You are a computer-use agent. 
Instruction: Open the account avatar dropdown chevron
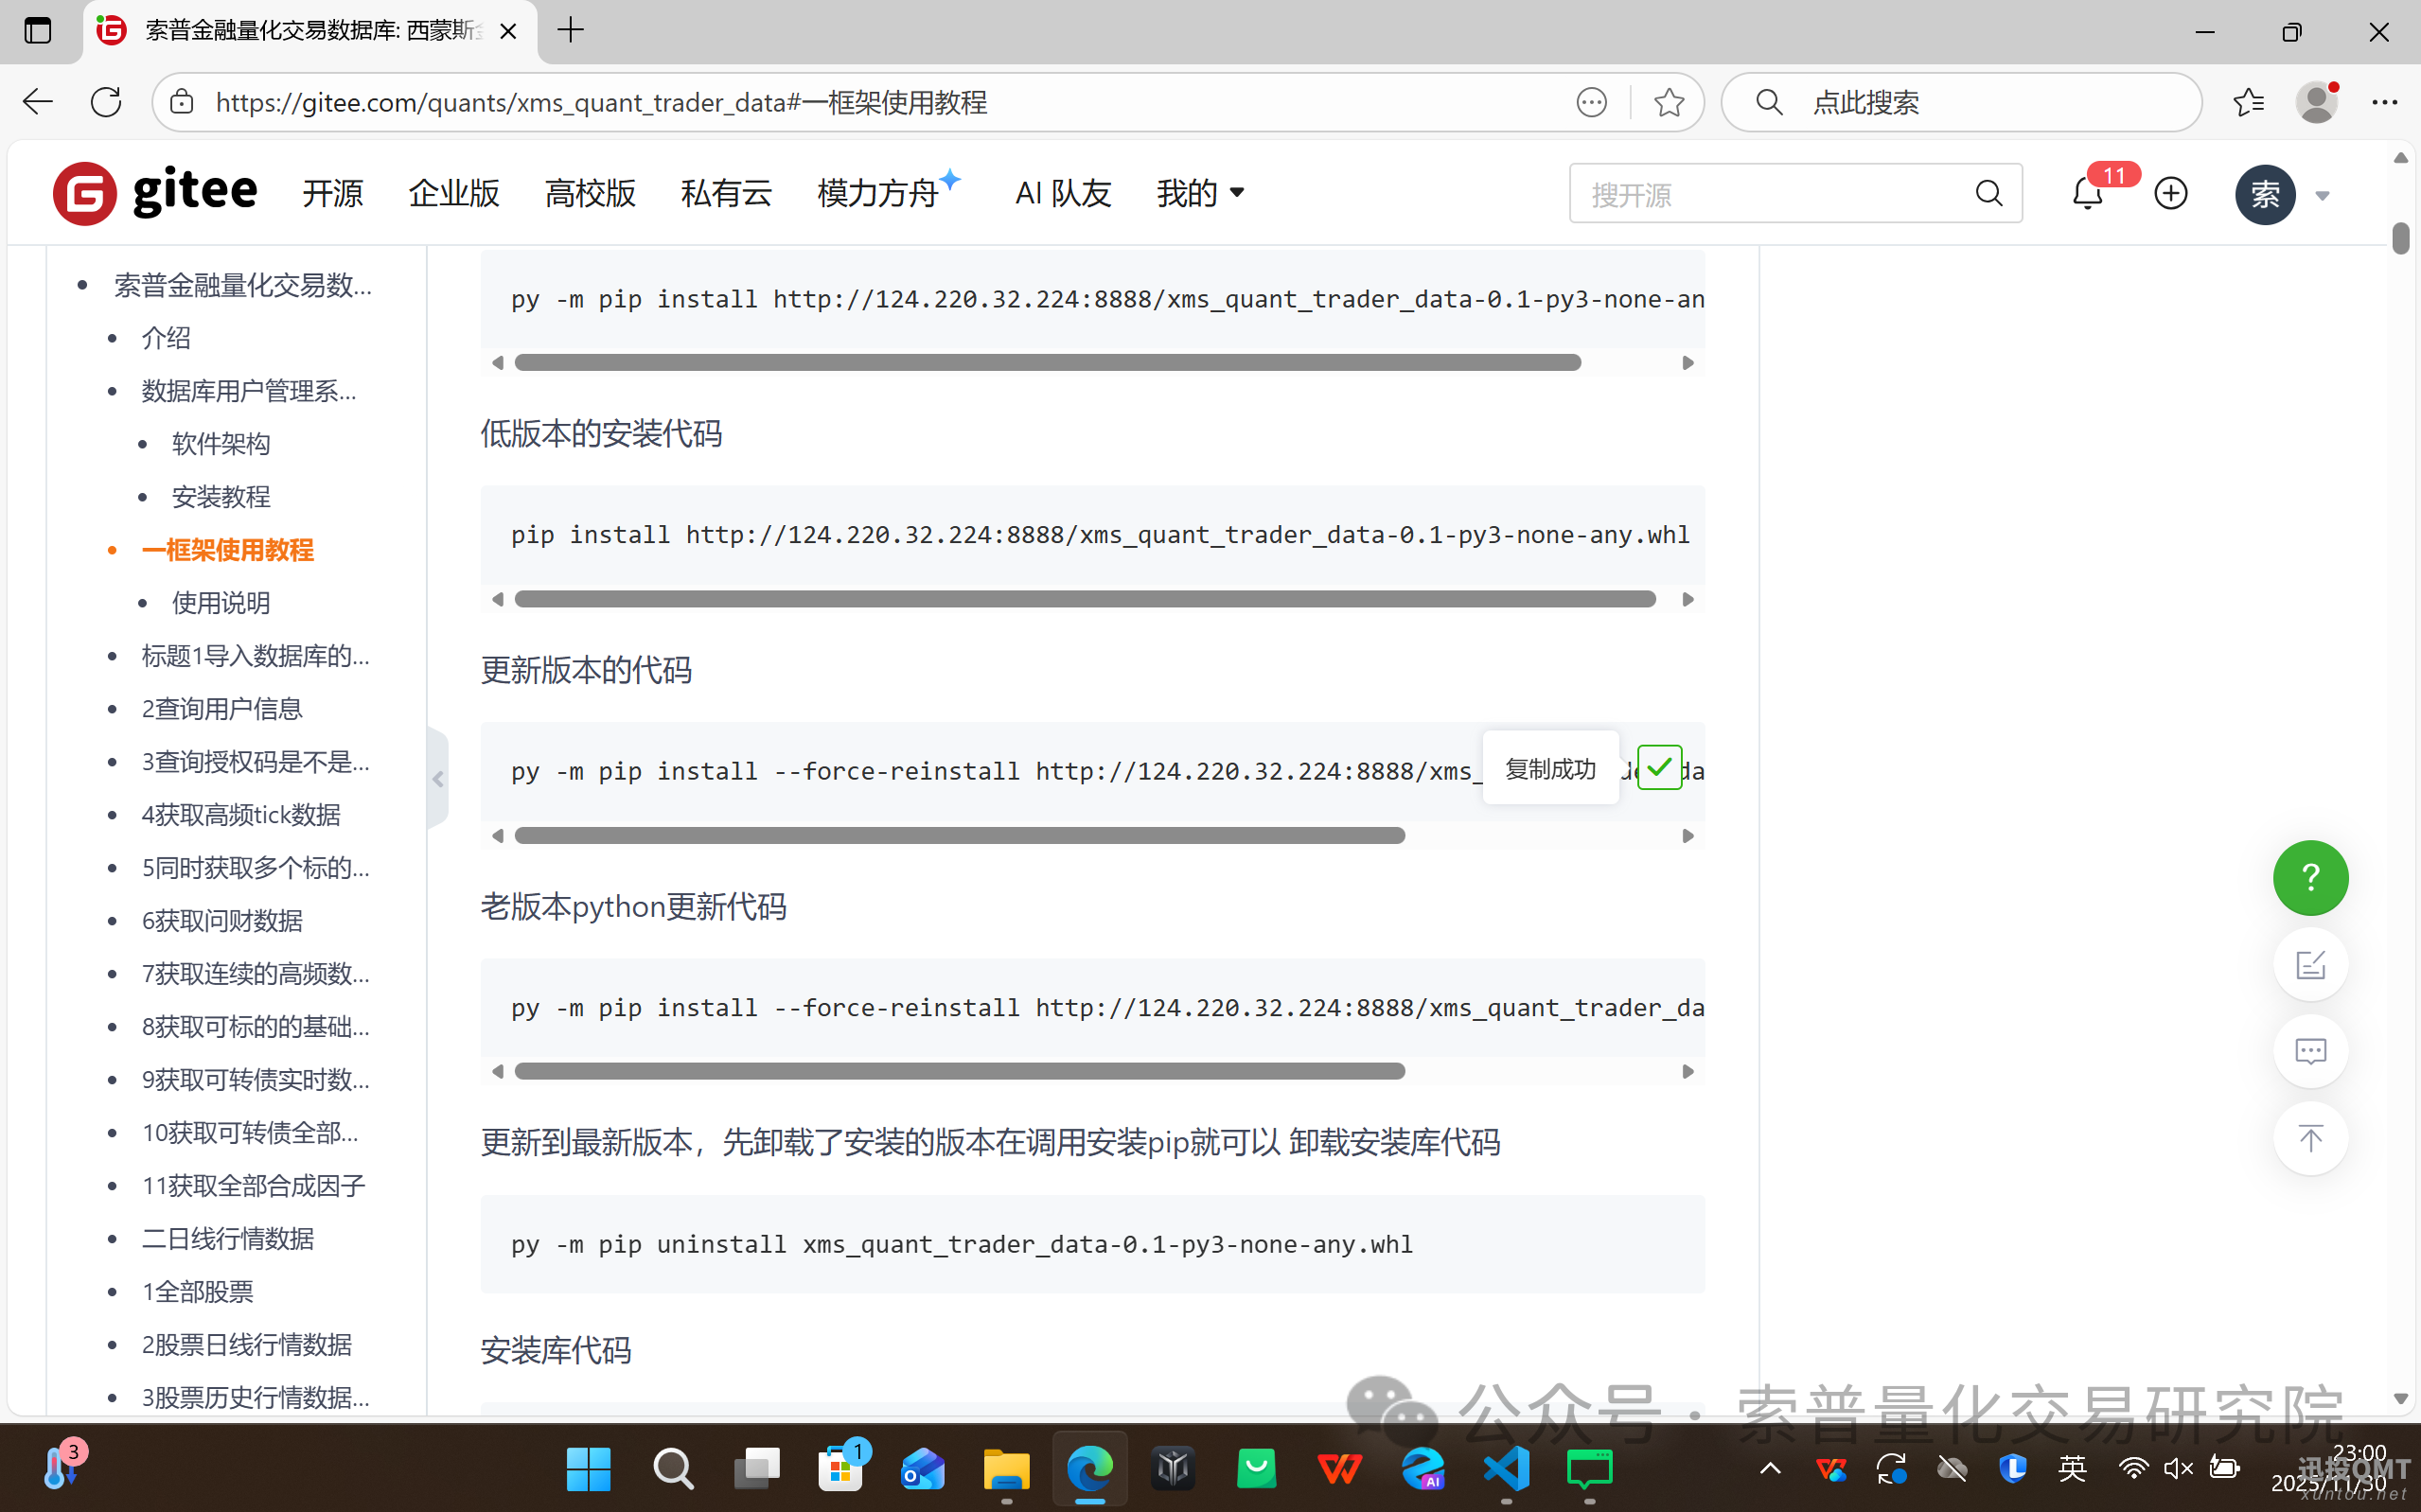(2324, 194)
